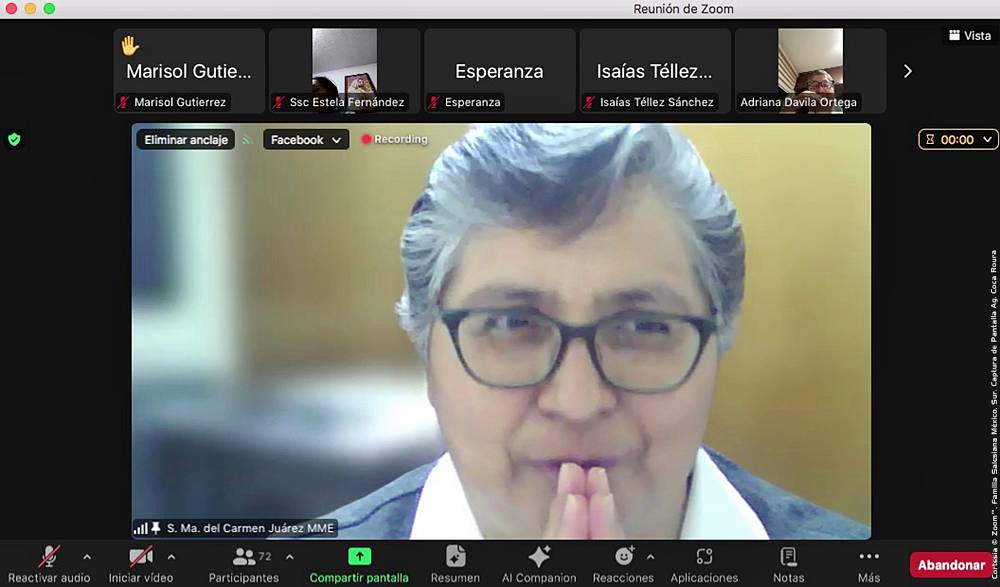
Task: Unmute with the Reactivar audio microphone icon
Action: pyautogui.click(x=49, y=556)
